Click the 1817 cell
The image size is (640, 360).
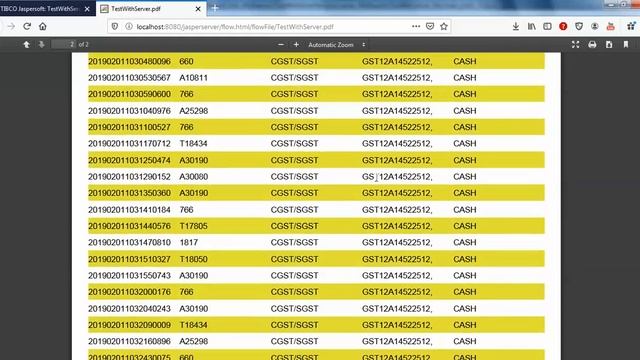(x=189, y=242)
